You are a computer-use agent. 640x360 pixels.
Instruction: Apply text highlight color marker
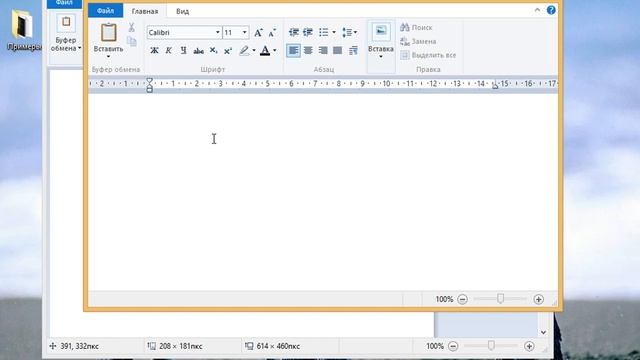(x=244, y=51)
